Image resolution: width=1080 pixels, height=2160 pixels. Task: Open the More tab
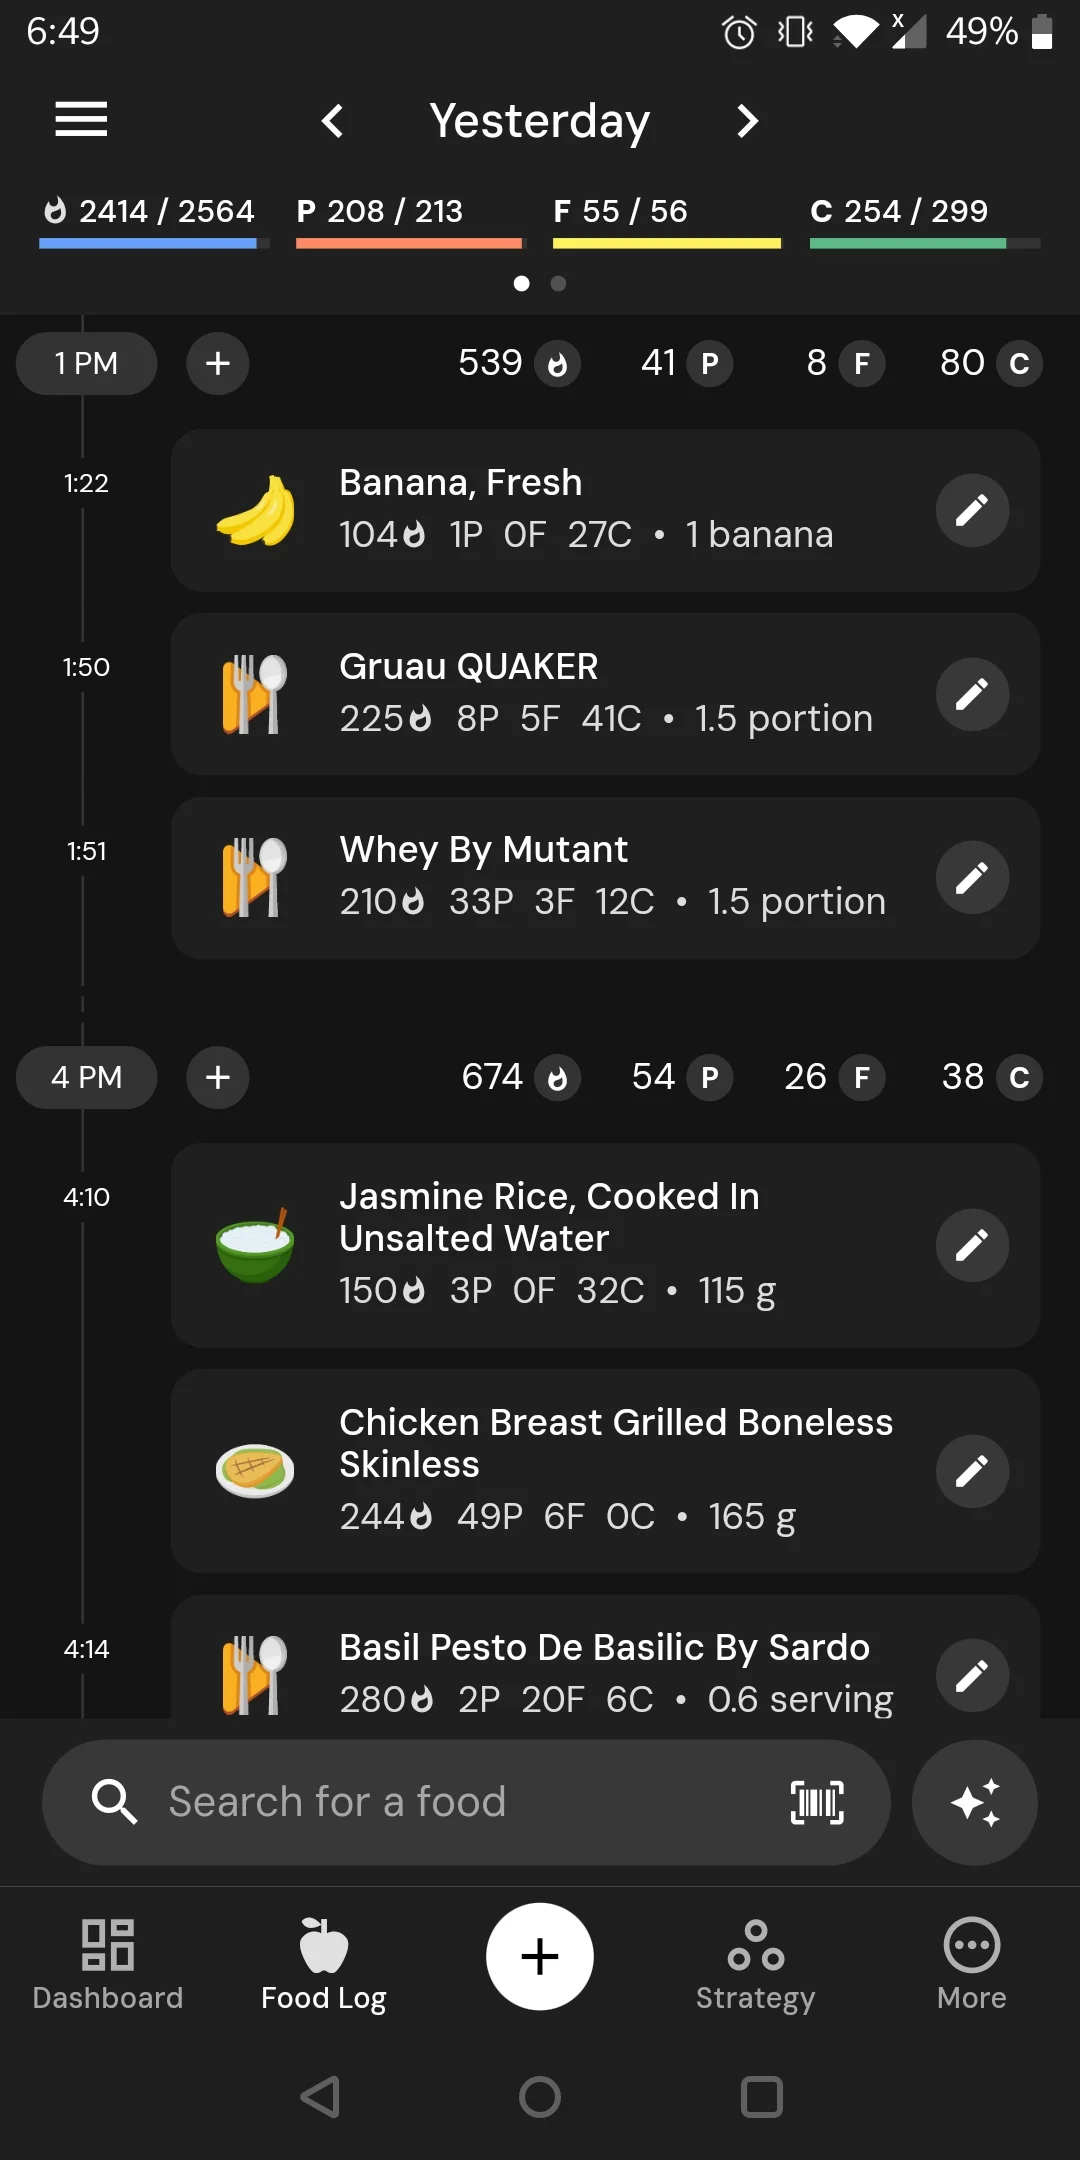(972, 1964)
